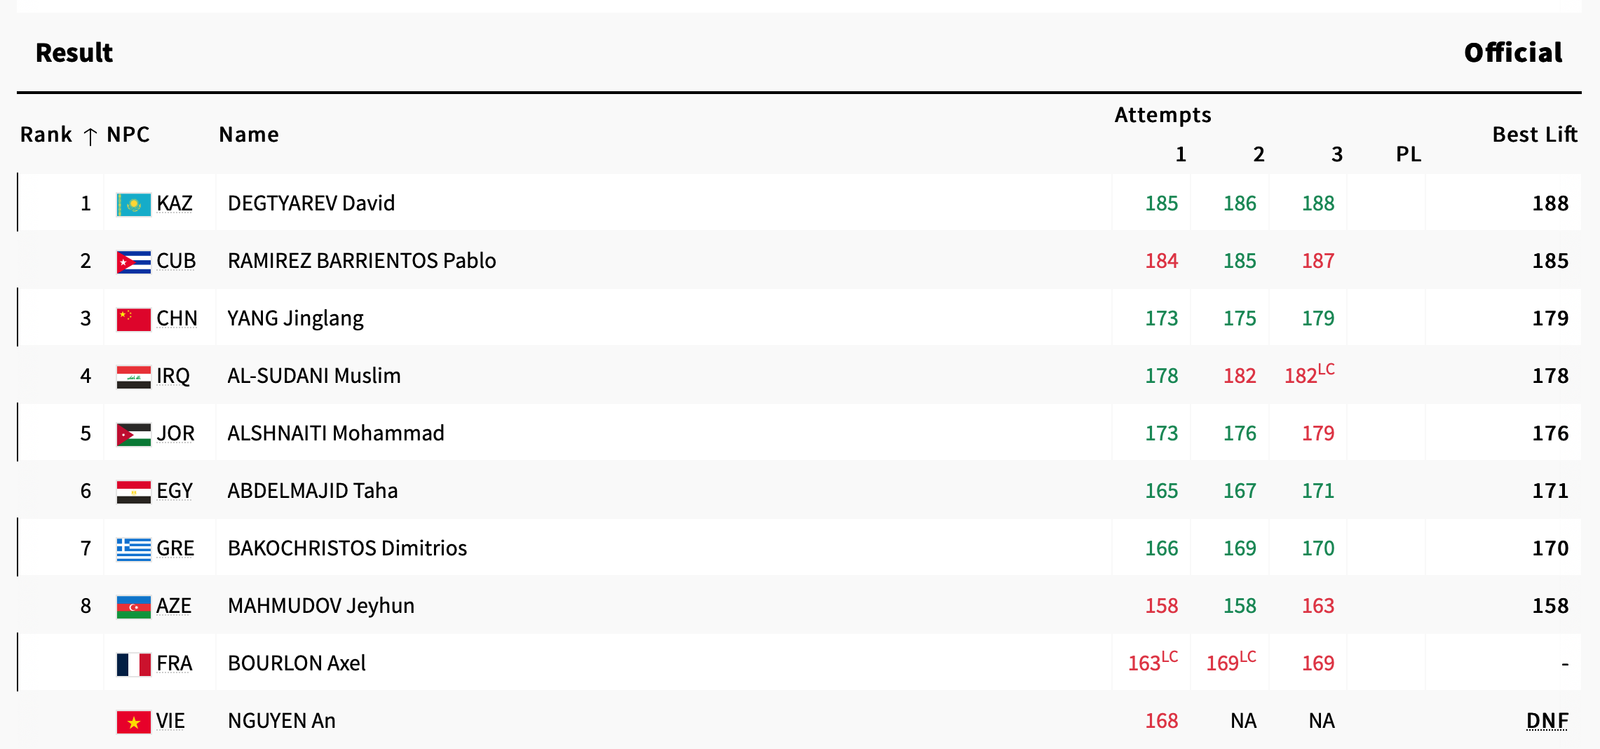Click YANG Jinglang's best lift 179
The height and width of the screenshot is (749, 1600).
point(1550,319)
